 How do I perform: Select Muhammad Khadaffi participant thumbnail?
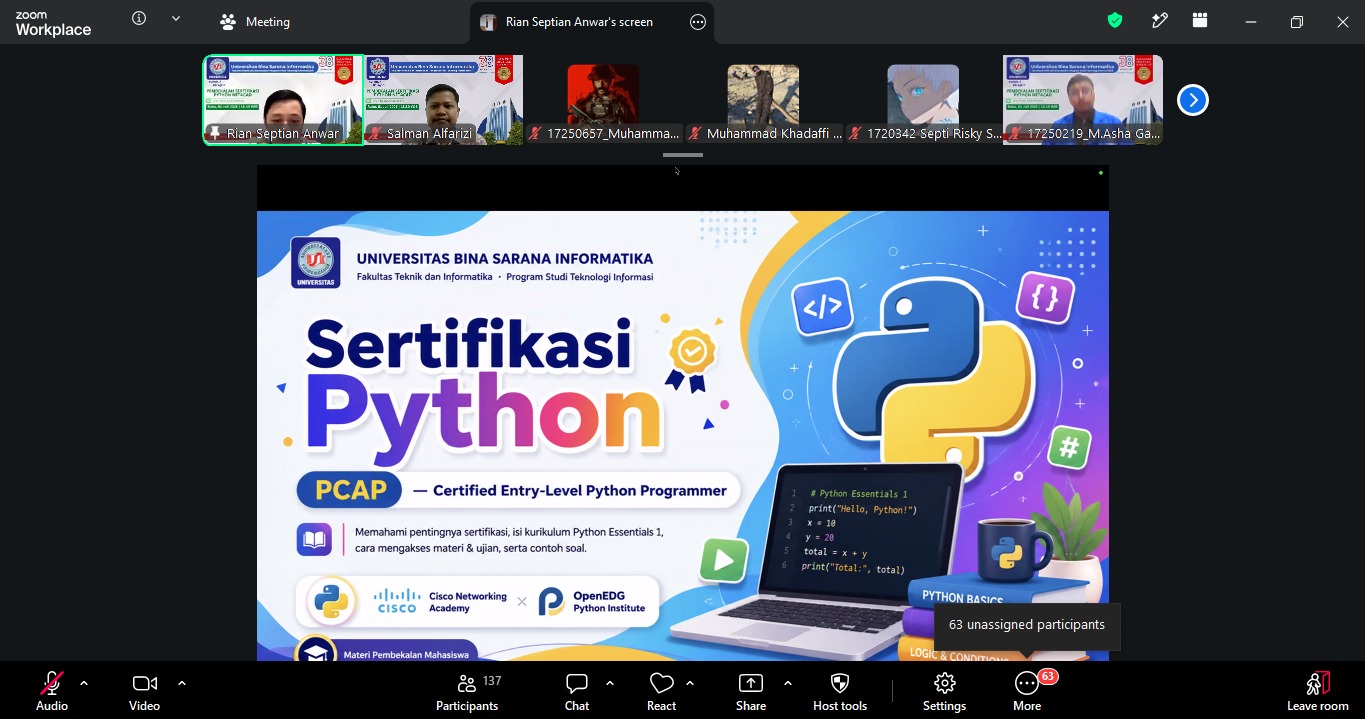[763, 100]
